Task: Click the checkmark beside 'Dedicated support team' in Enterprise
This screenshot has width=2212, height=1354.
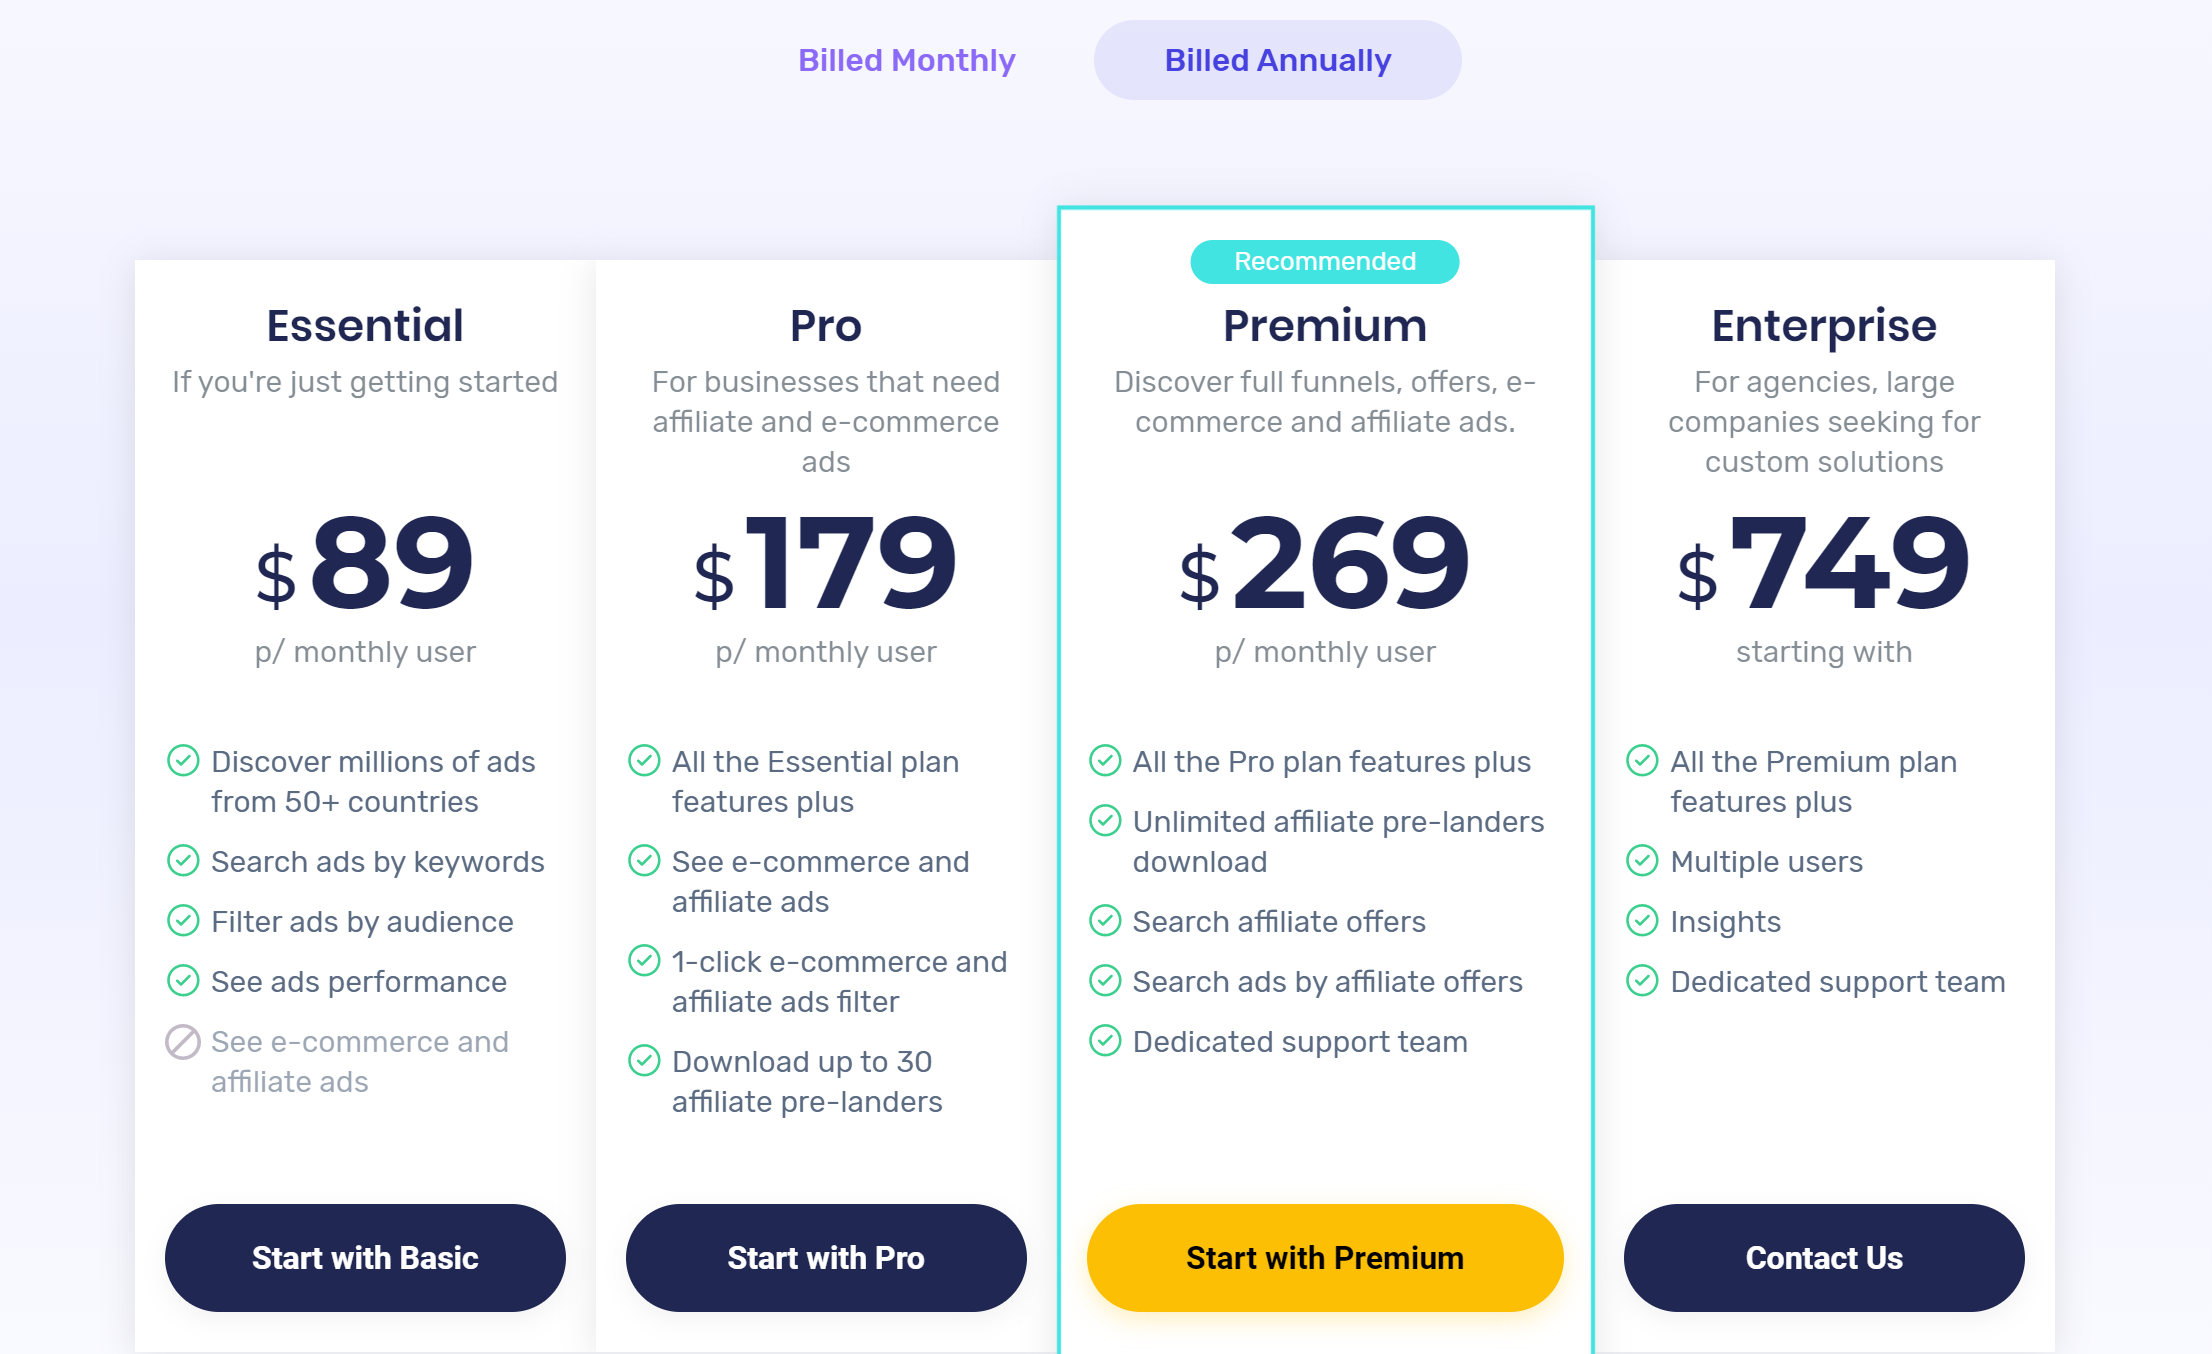Action: tap(1643, 981)
